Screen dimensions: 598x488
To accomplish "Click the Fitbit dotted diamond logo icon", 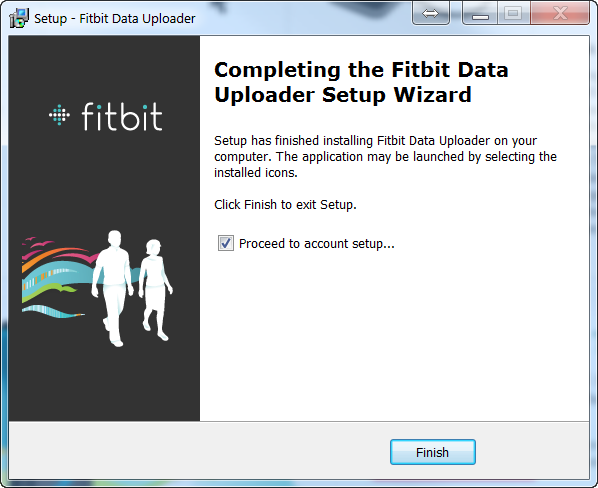I will tap(59, 115).
